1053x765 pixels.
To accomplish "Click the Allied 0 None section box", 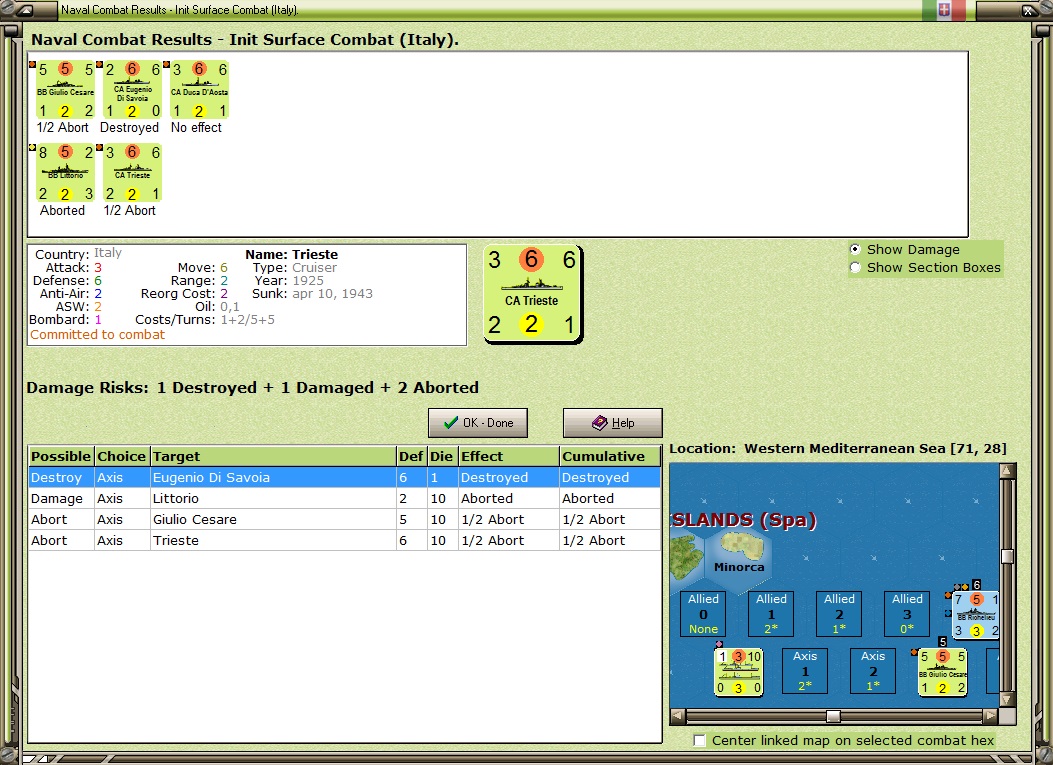I will (703, 614).
